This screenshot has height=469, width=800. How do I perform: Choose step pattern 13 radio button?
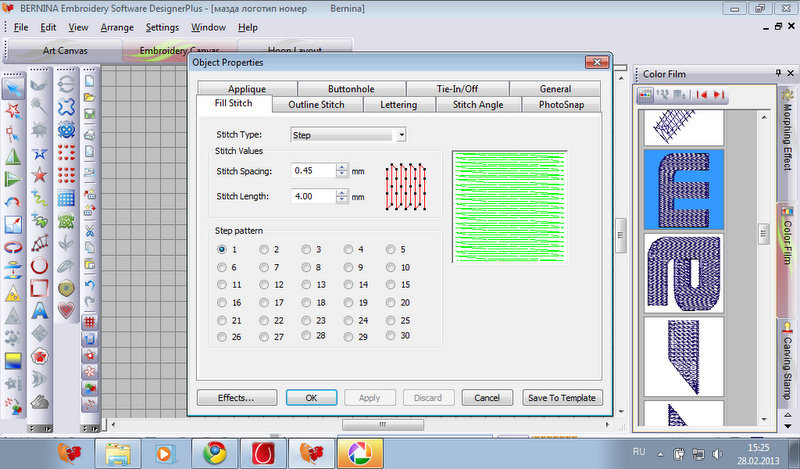(306, 285)
